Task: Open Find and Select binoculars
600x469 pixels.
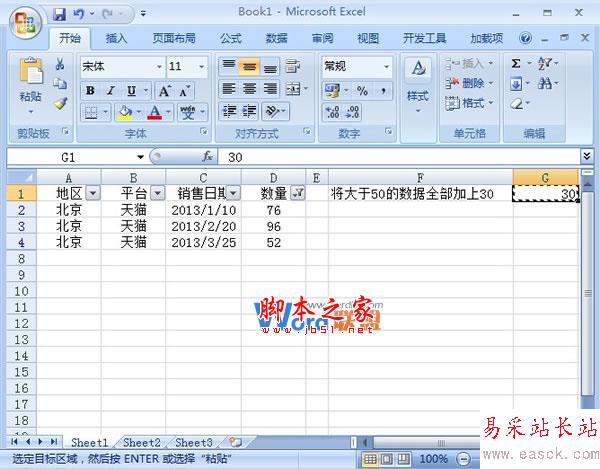Action: [545, 83]
